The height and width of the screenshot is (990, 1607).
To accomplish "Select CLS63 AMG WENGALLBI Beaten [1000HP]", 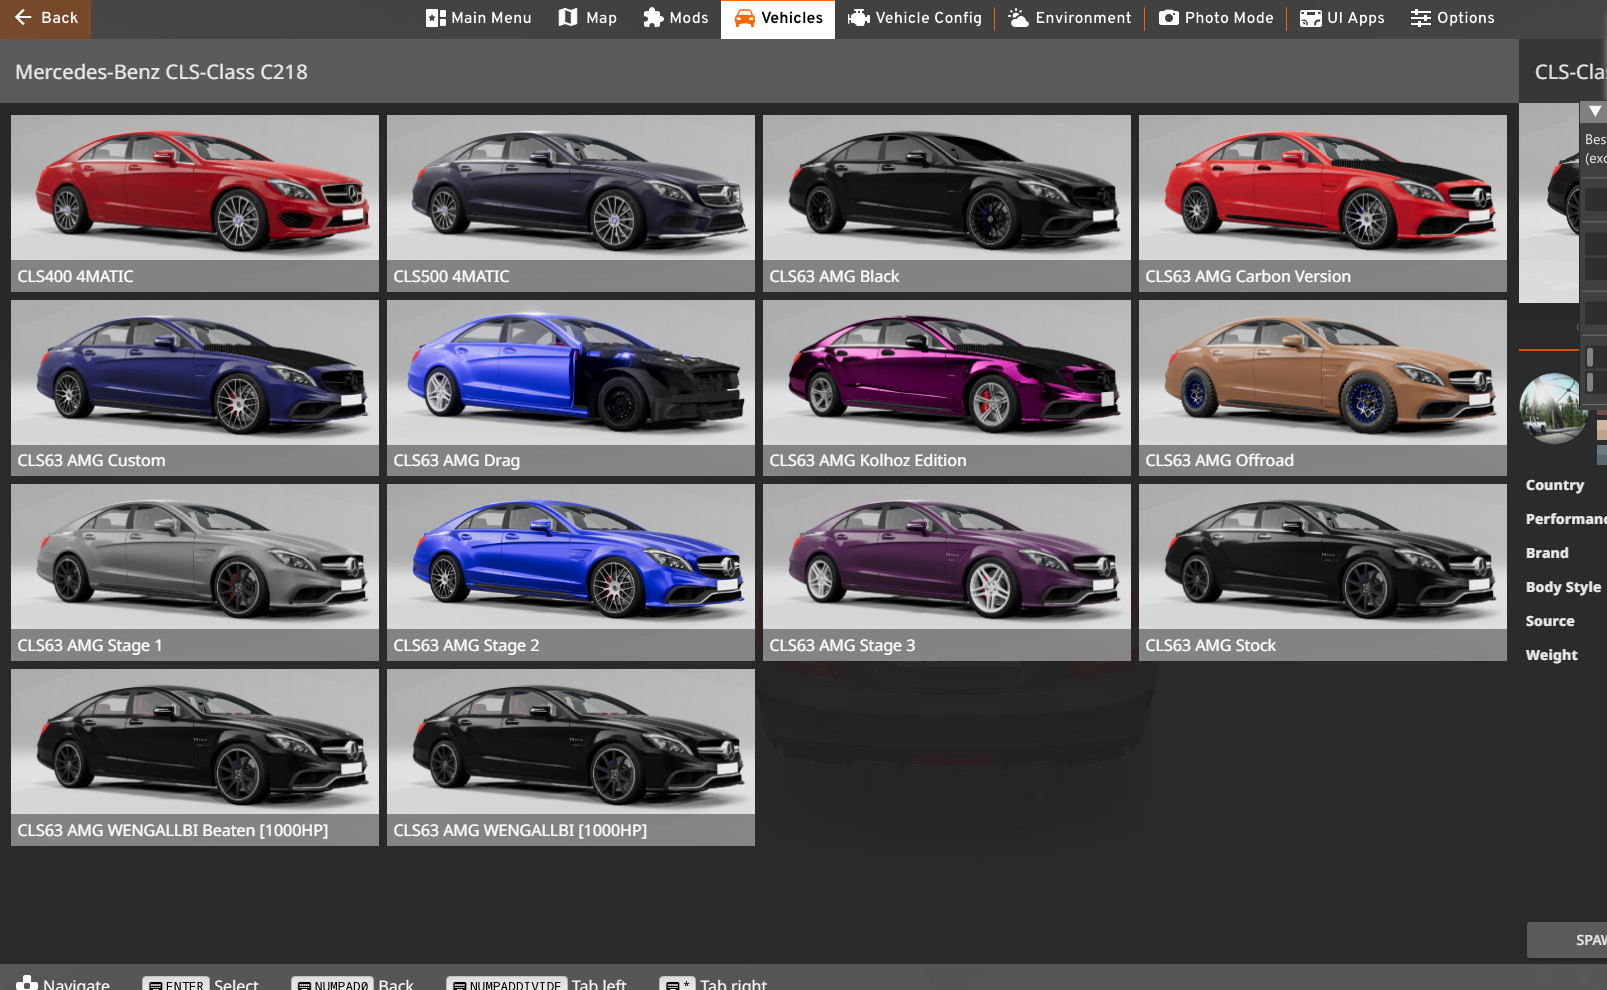I will 195,757.
